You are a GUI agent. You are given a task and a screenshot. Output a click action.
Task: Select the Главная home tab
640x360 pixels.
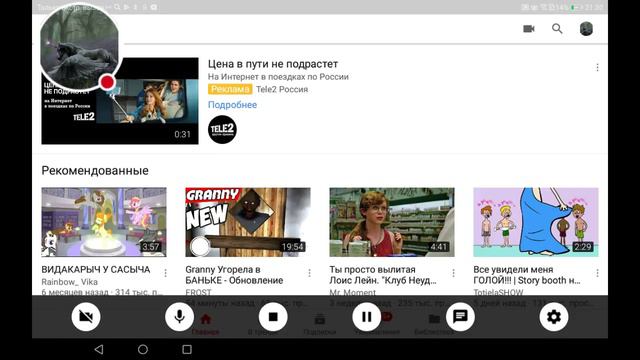[x=206, y=324]
